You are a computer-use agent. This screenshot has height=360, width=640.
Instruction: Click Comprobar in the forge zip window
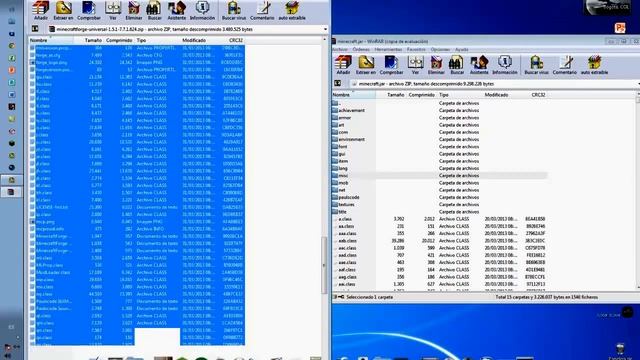click(x=89, y=10)
